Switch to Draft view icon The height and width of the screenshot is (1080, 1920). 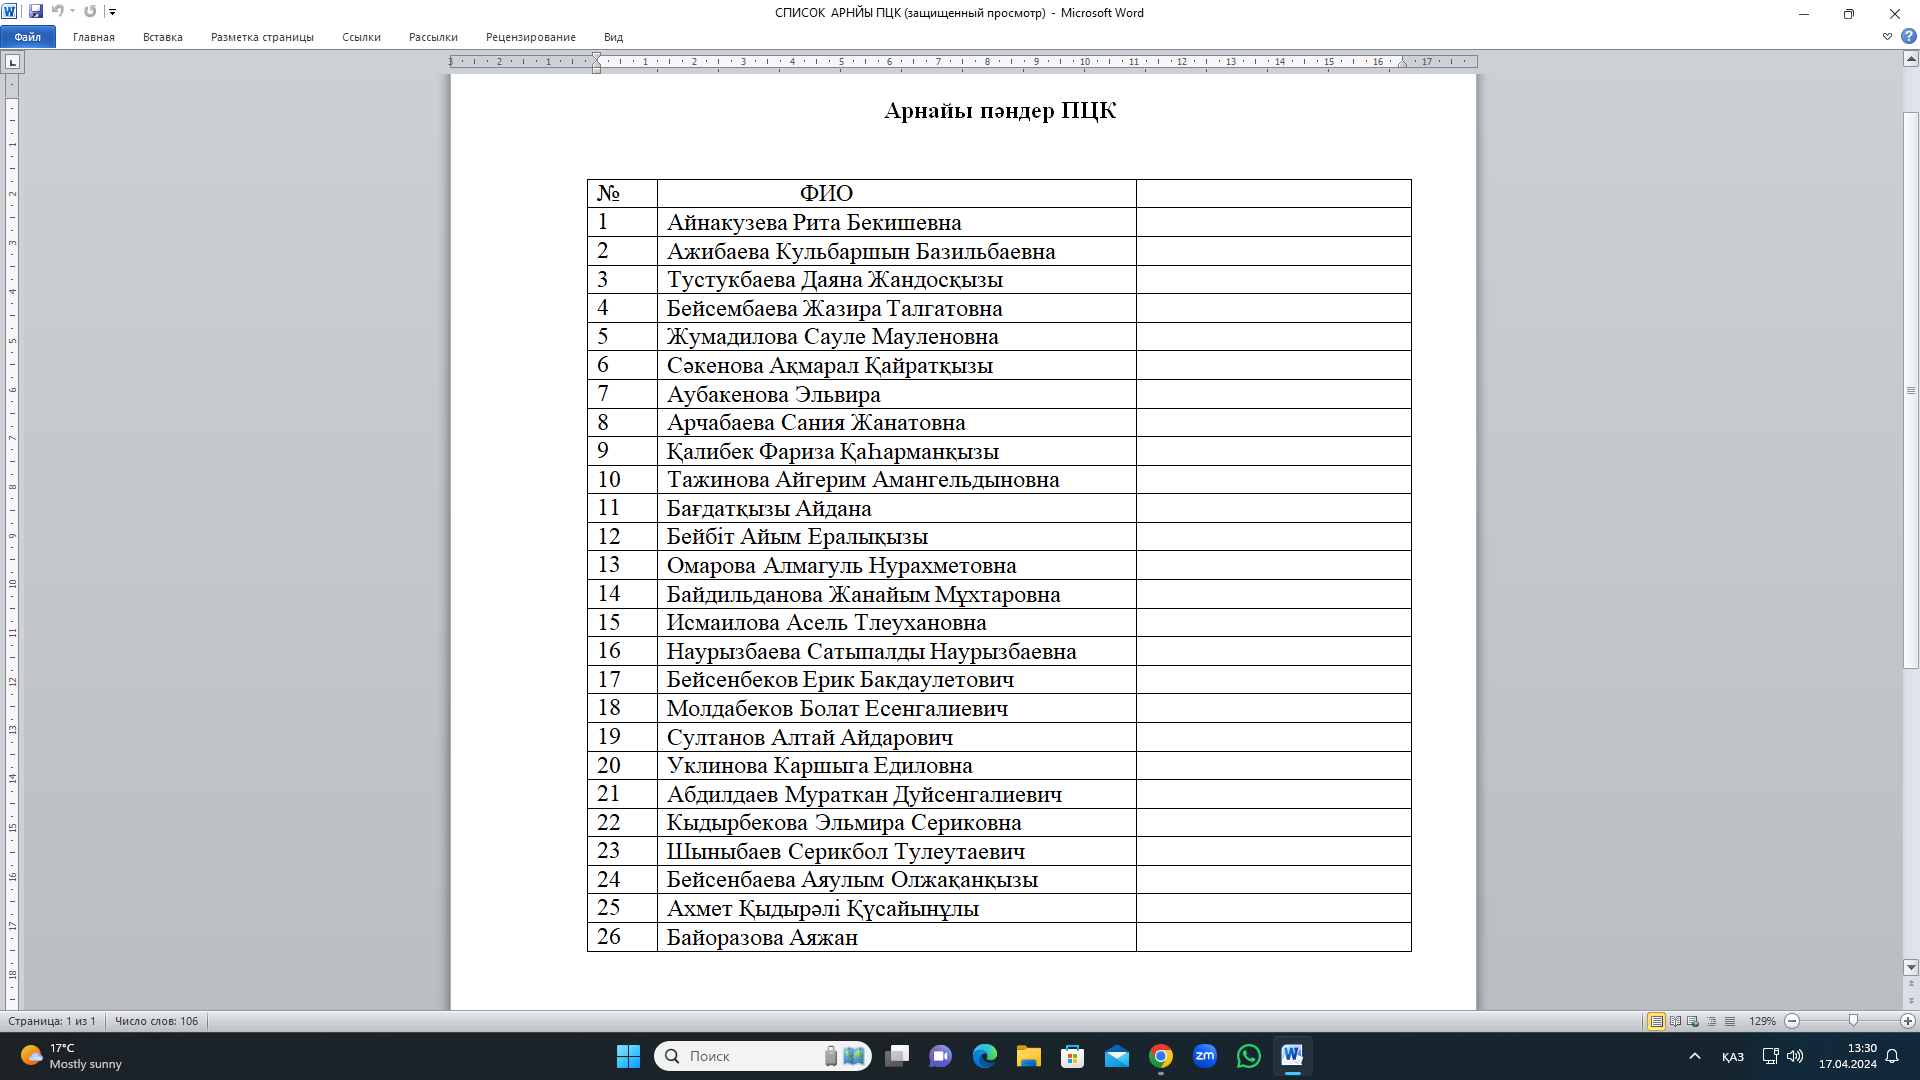tap(1729, 1021)
